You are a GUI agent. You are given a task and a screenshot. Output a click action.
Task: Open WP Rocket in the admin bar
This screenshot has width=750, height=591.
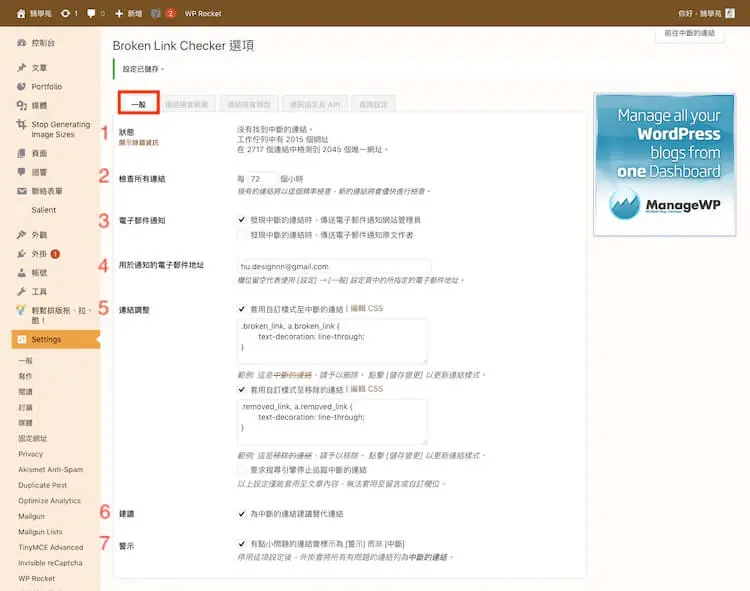click(203, 13)
